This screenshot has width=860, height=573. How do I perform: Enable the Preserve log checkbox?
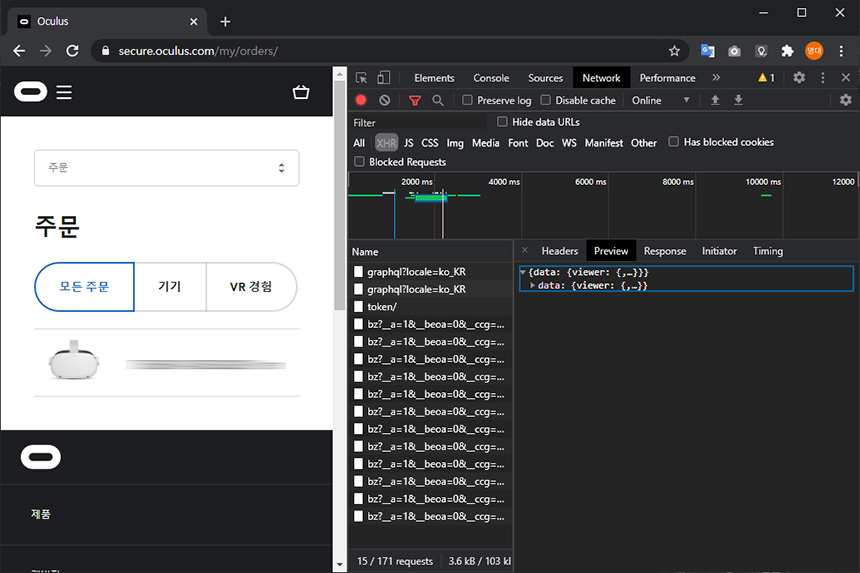click(x=467, y=100)
